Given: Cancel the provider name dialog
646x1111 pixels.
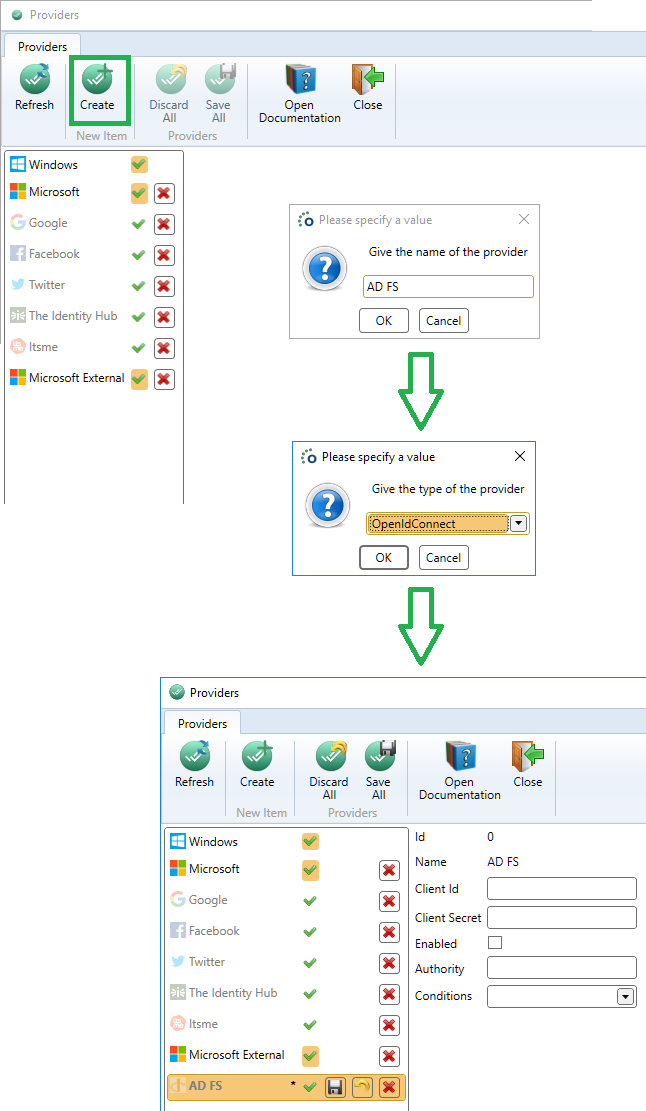Looking at the screenshot, I should 443,320.
